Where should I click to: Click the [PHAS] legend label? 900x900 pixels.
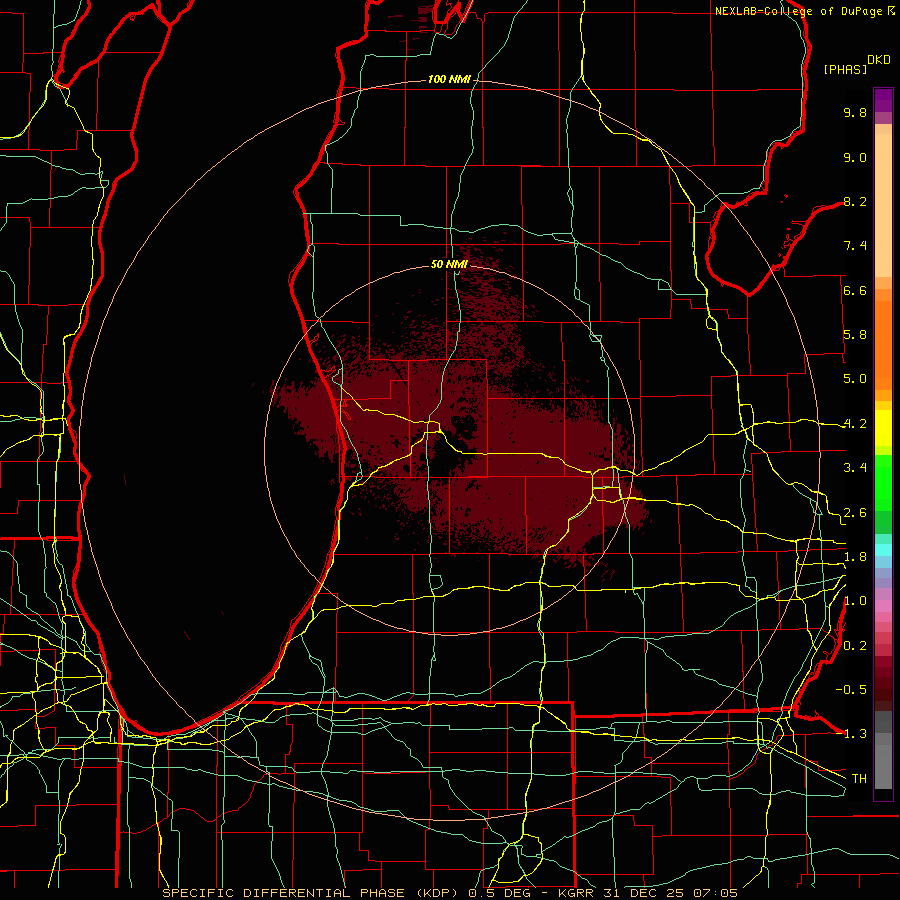[x=845, y=69]
